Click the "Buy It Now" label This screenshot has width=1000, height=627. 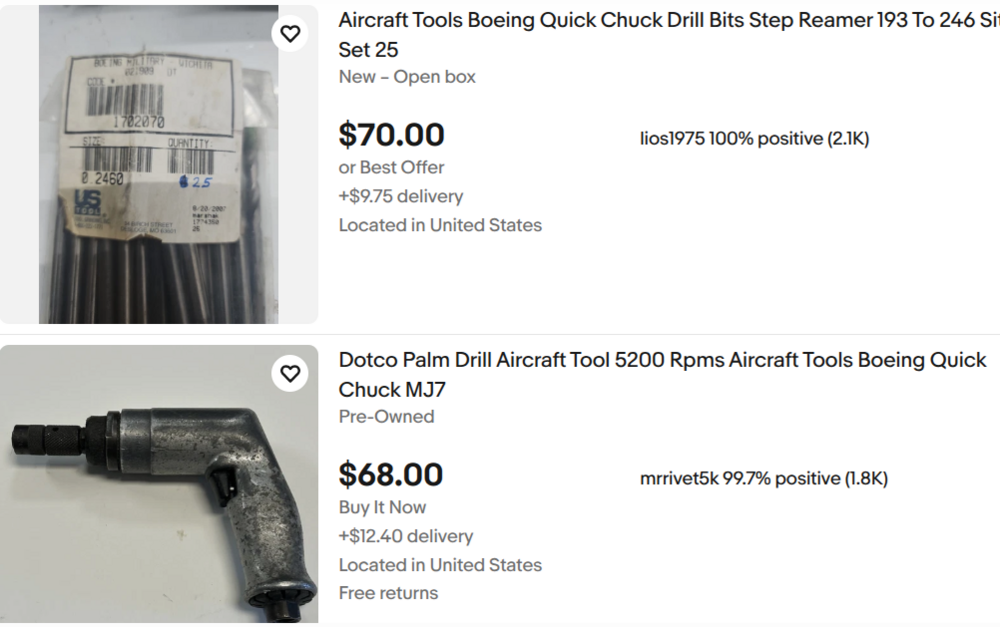[382, 508]
